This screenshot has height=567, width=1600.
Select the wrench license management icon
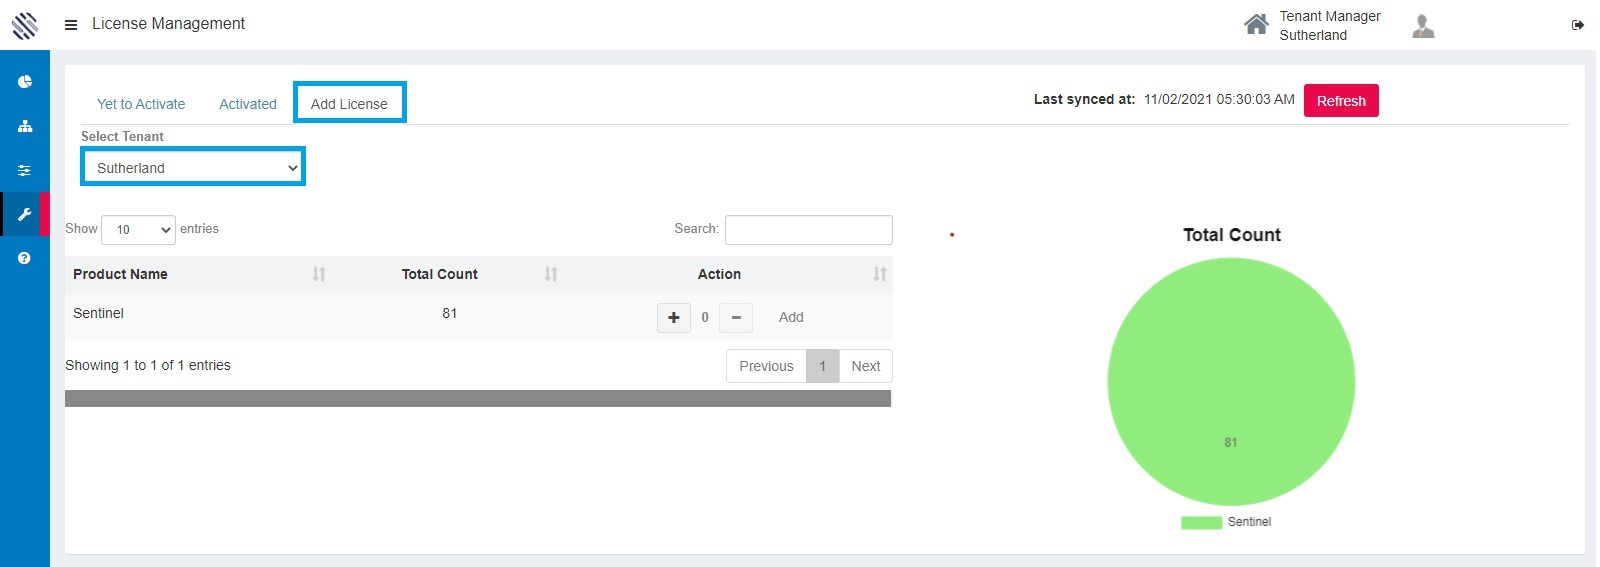click(25, 214)
